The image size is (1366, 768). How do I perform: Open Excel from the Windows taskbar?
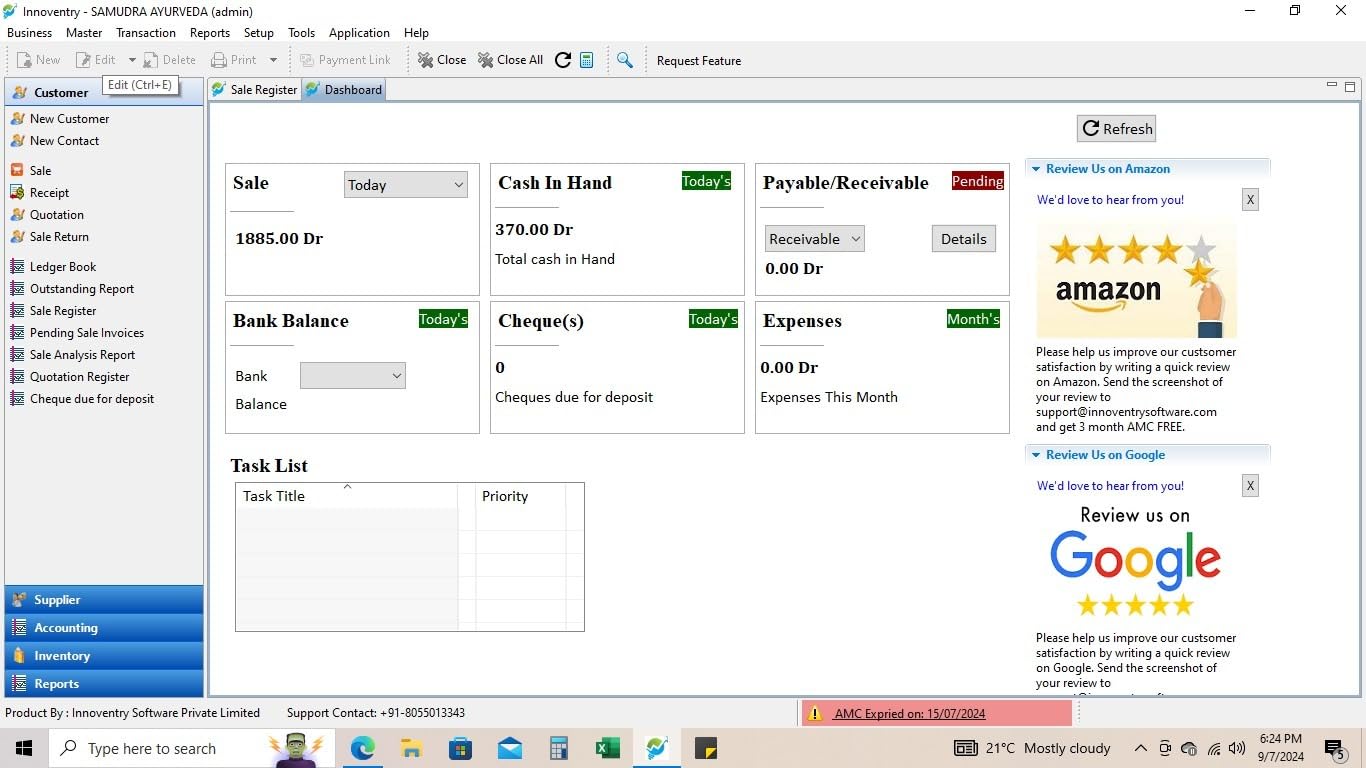click(x=607, y=748)
